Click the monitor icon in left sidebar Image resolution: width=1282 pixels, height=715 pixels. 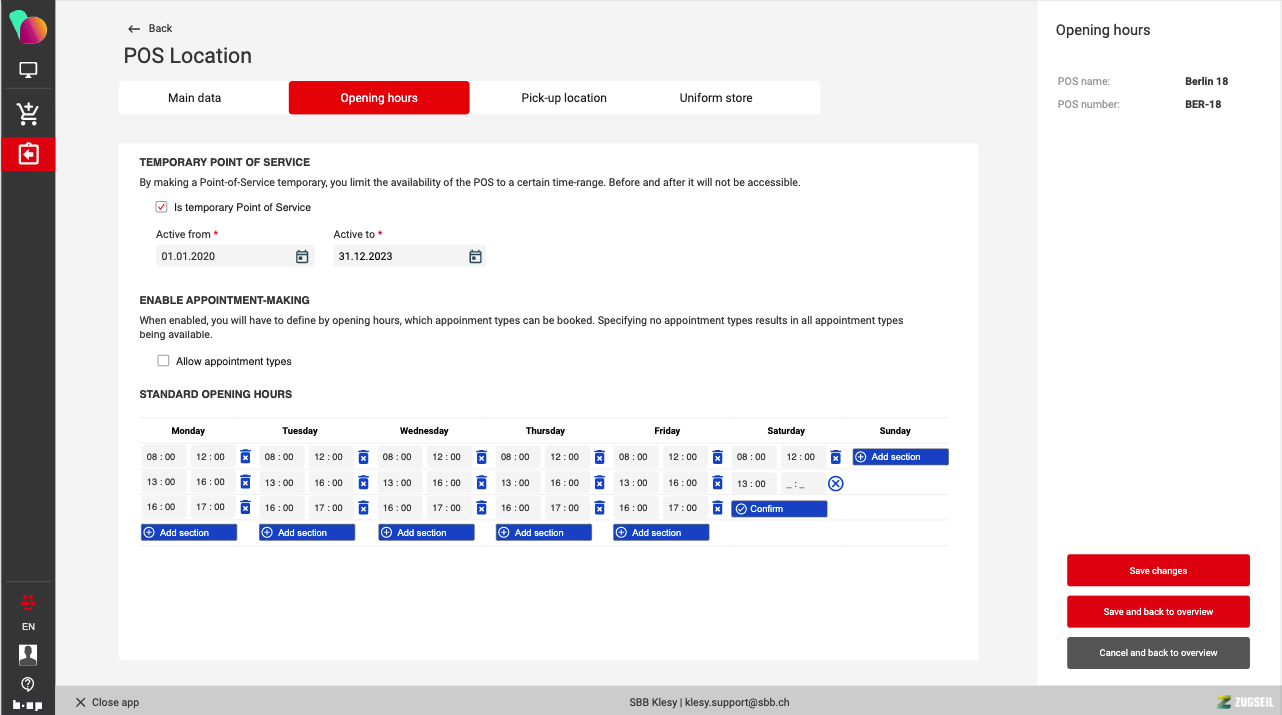pos(28,71)
